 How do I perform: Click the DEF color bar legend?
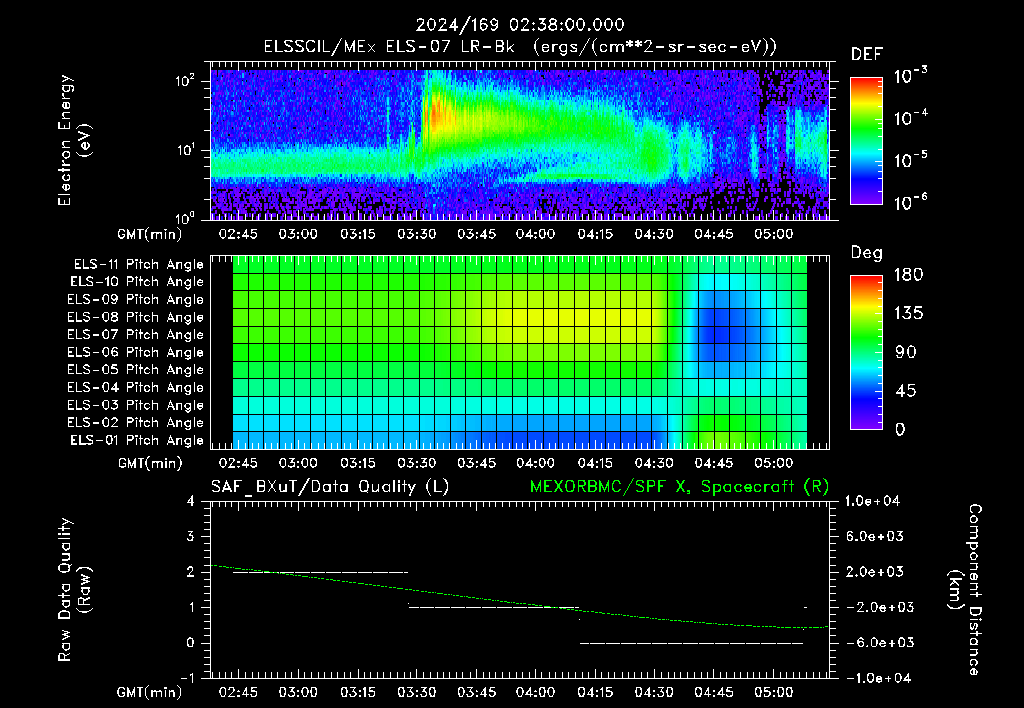tap(866, 141)
